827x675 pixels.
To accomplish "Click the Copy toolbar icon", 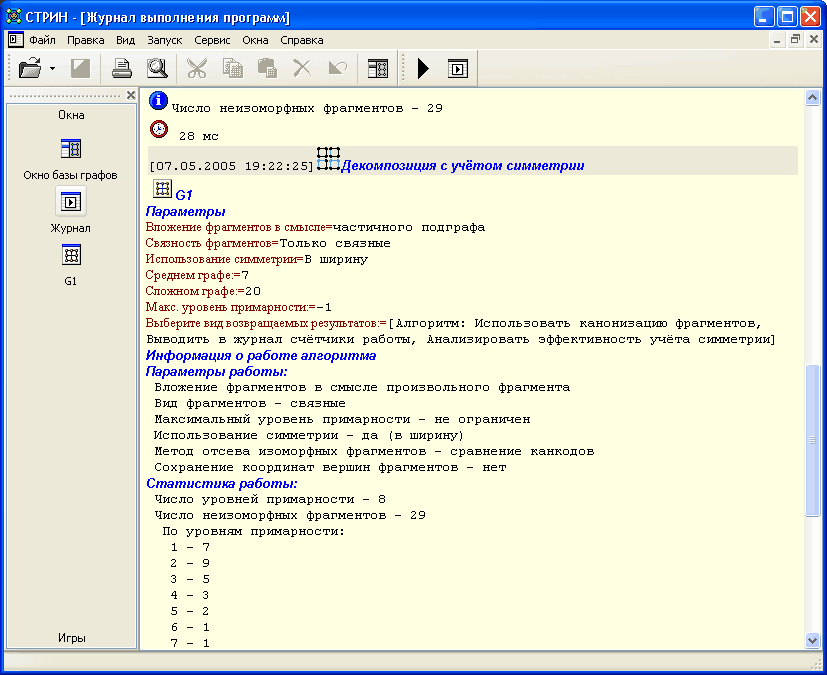I will coord(233,69).
